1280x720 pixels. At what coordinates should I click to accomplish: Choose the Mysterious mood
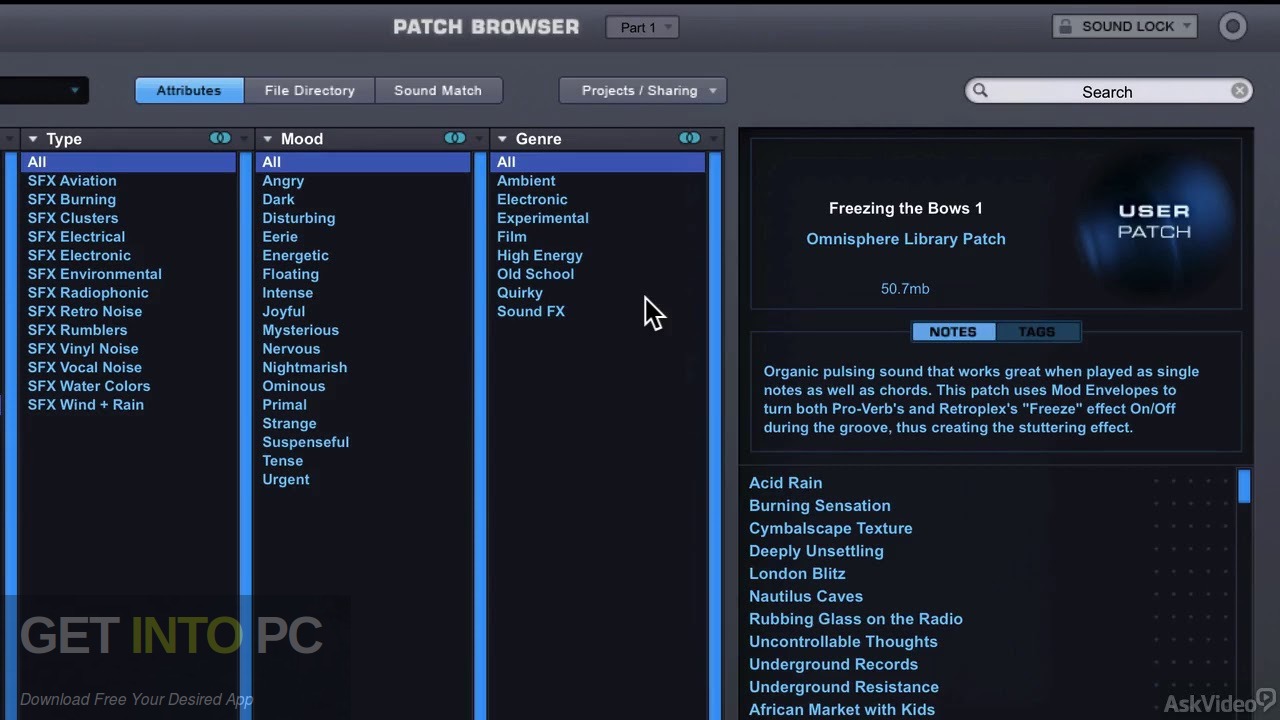tap(301, 330)
